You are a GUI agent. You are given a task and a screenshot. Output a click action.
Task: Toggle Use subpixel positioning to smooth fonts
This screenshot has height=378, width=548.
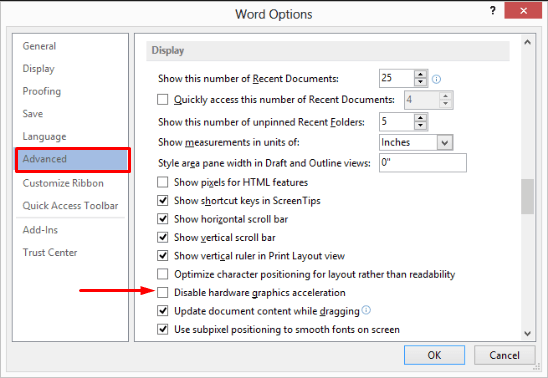(162, 329)
